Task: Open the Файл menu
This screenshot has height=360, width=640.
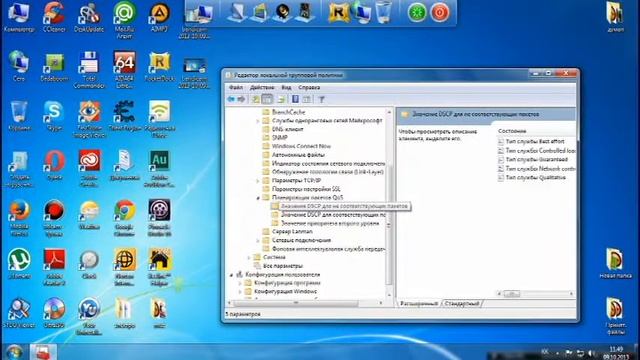Action: point(236,88)
